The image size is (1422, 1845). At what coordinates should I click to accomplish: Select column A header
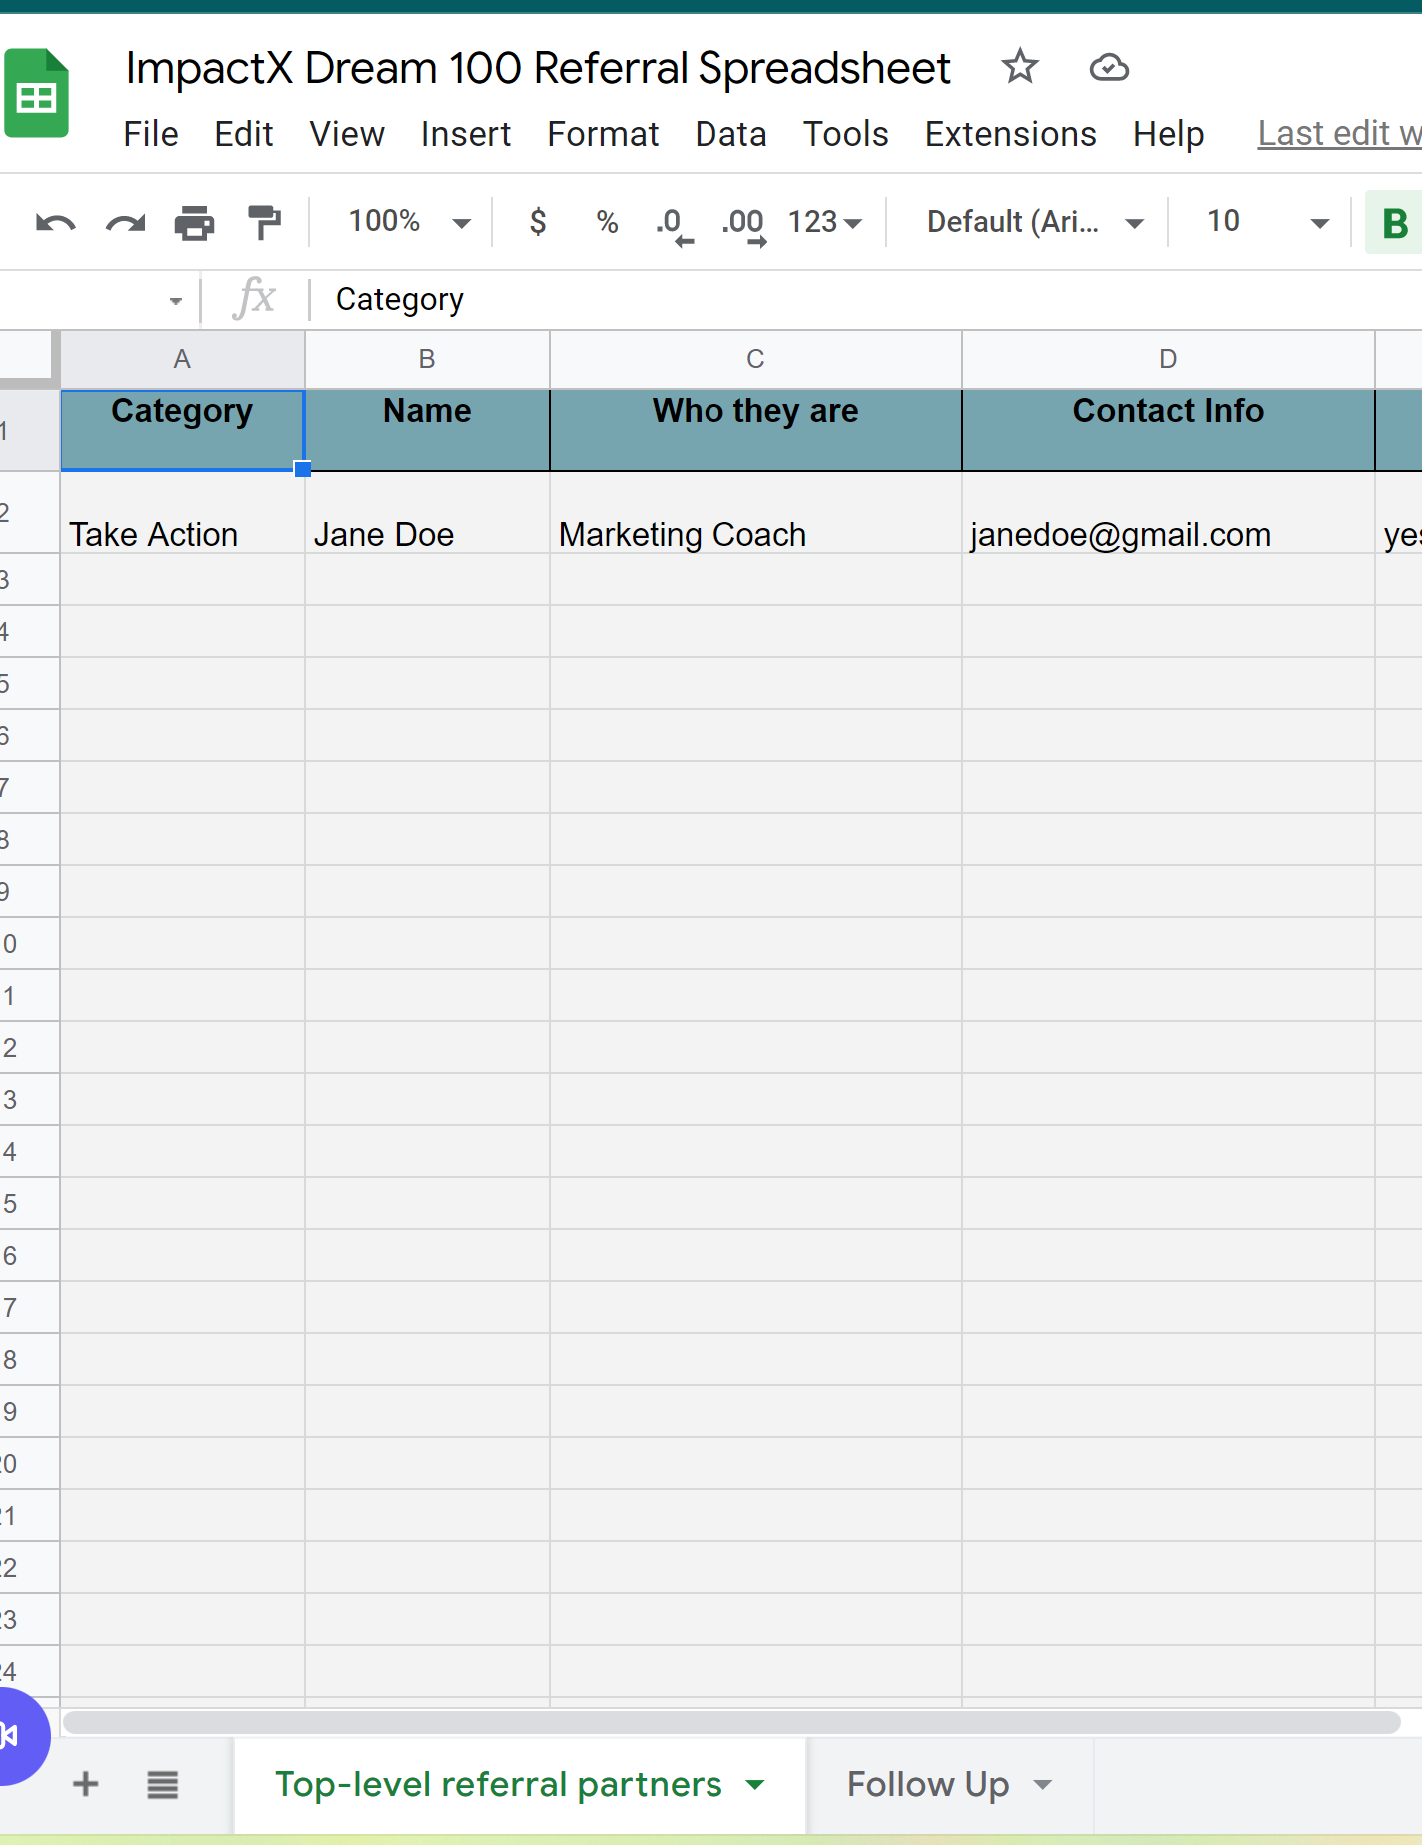click(182, 359)
